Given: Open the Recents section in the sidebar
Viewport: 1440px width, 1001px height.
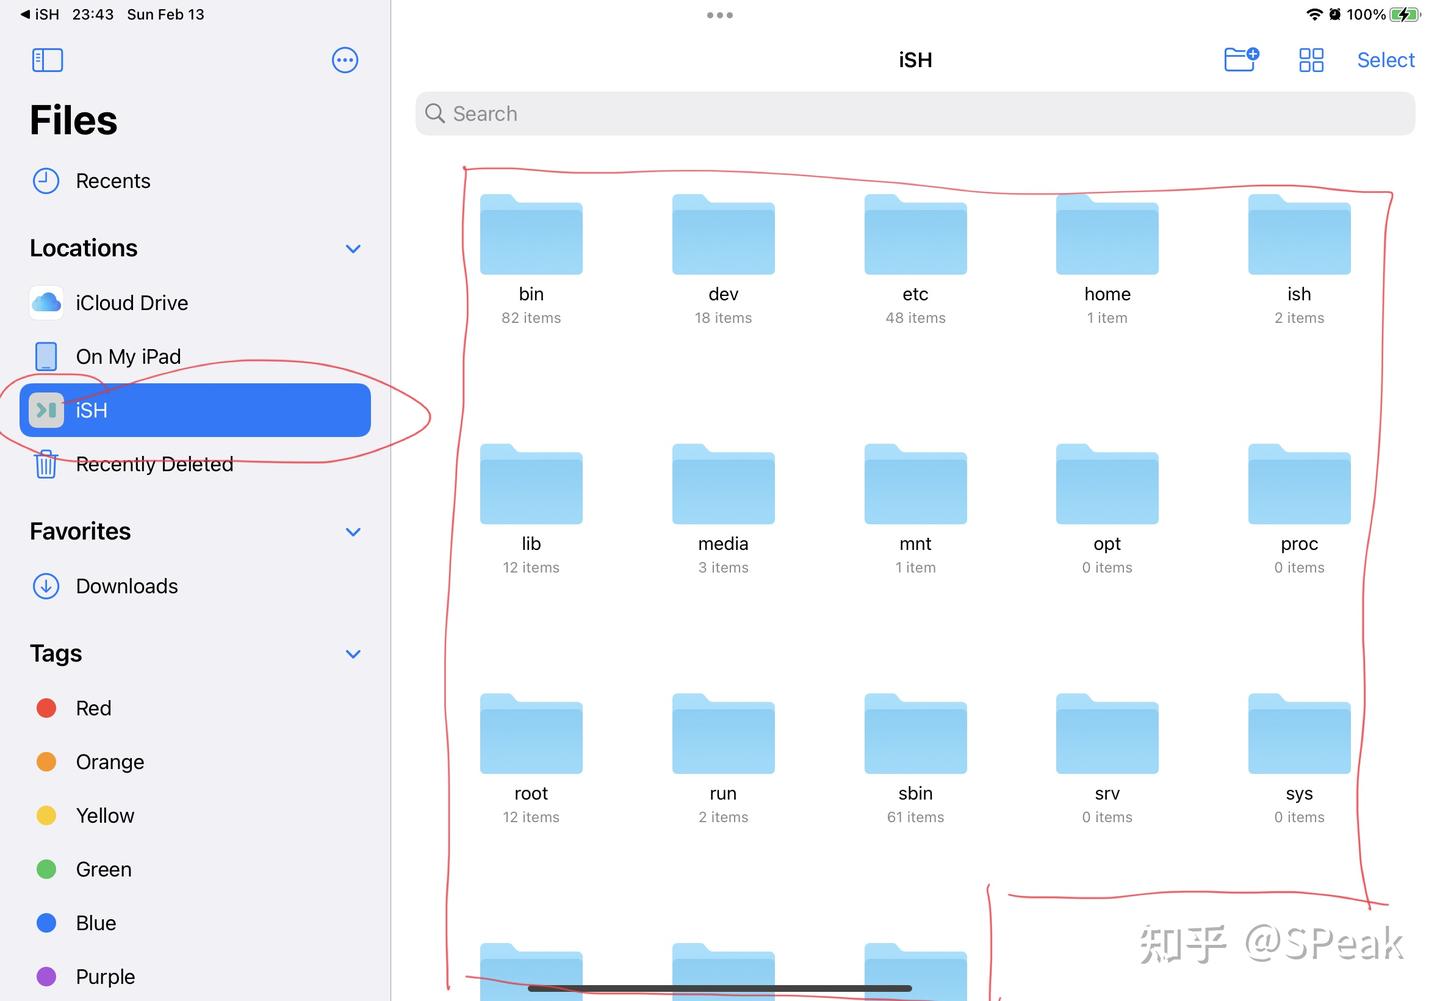Looking at the screenshot, I should click(x=112, y=181).
